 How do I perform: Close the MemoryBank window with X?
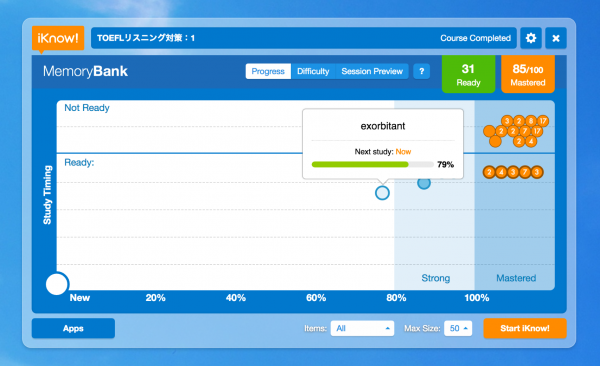click(556, 38)
